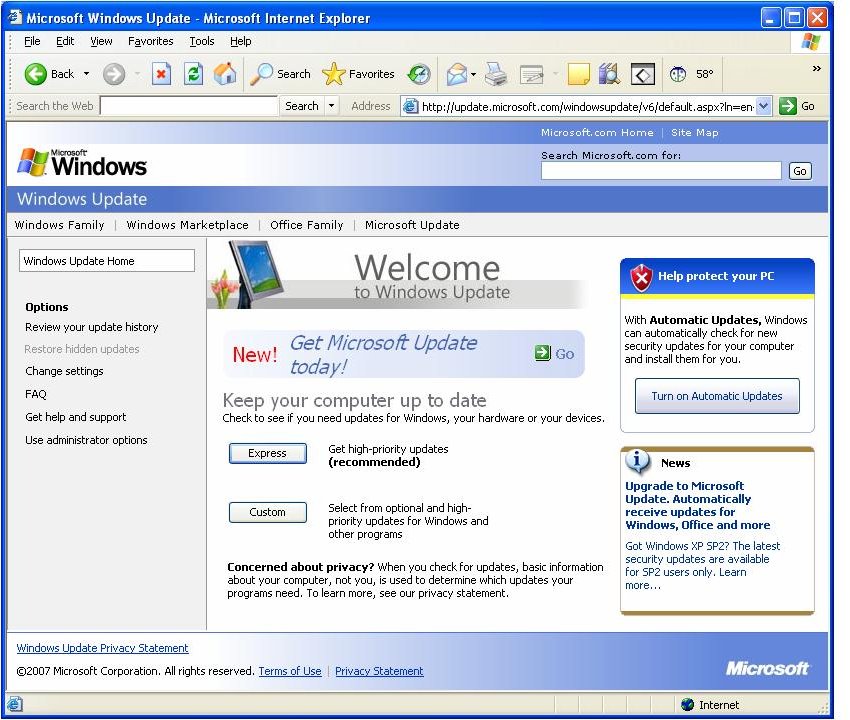Click the red shield Help protect your PC icon
Screen dimensions: 850x720
click(x=641, y=278)
